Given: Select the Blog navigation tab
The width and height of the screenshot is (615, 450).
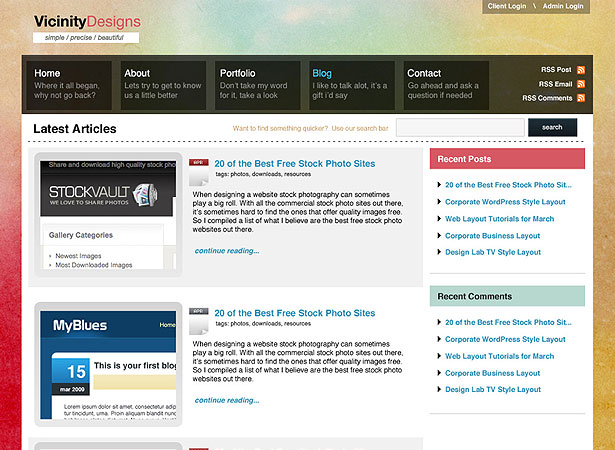Looking at the screenshot, I should point(352,85).
